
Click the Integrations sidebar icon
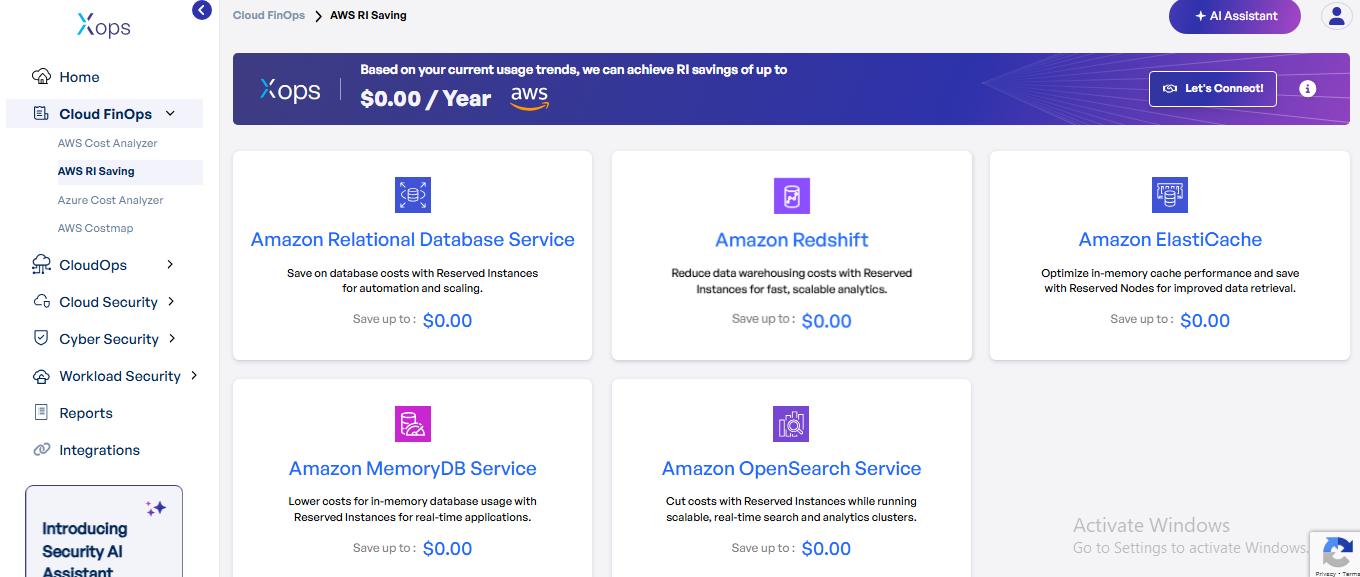pyautogui.click(x=41, y=449)
